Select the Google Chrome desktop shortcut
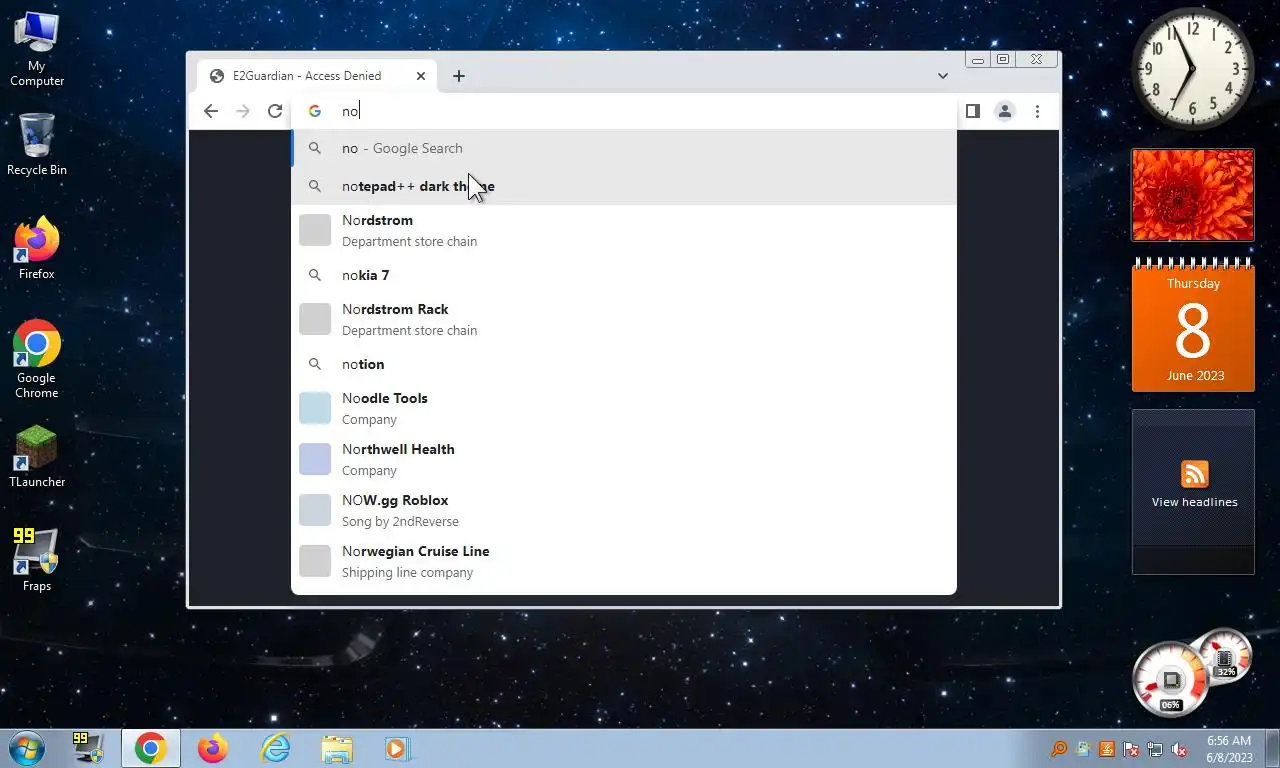Viewport: 1280px width, 768px height. coord(37,359)
